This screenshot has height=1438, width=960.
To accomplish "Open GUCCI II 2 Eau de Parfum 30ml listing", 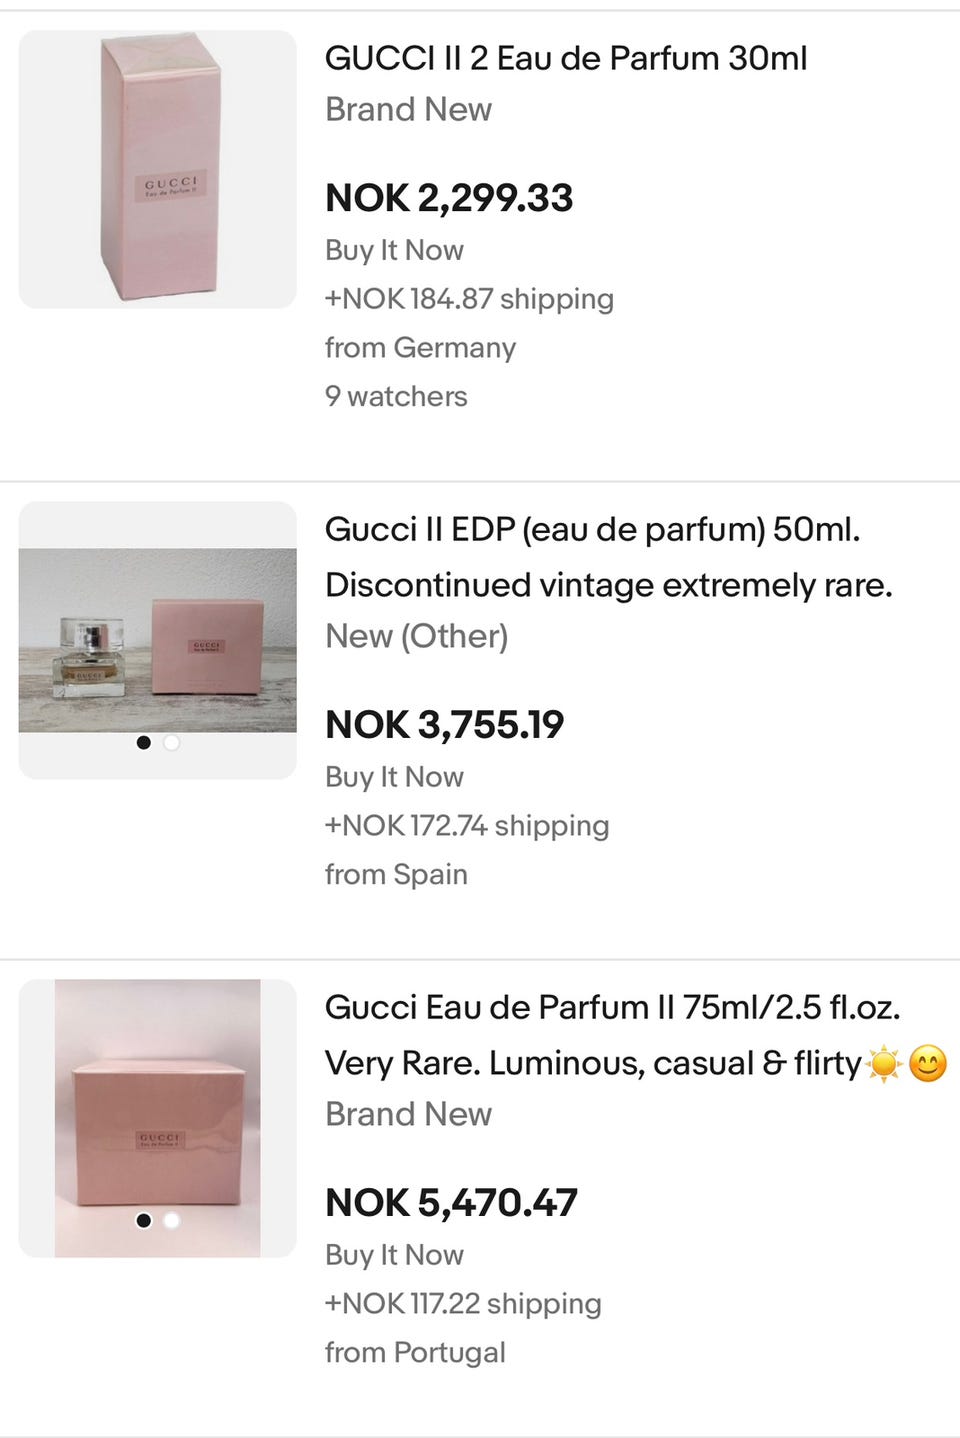I will pos(566,58).
